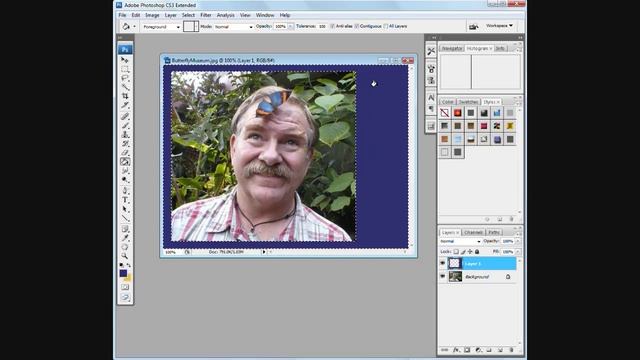Viewport: 640px width, 360px height.
Task: Delete layer with trash icon
Action: (x=511, y=350)
